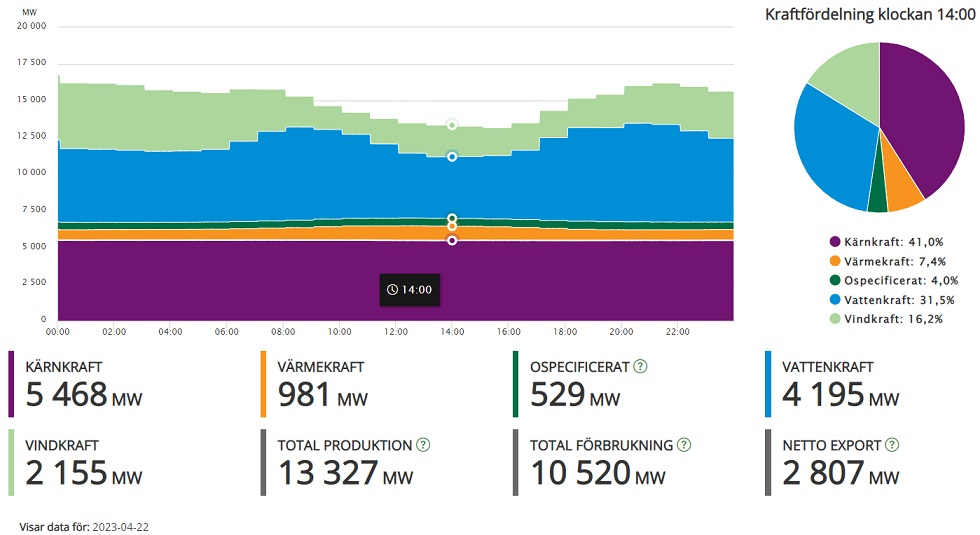The height and width of the screenshot is (535, 980).
Task: Click the '2 807 MW' value
Action: coord(841,473)
